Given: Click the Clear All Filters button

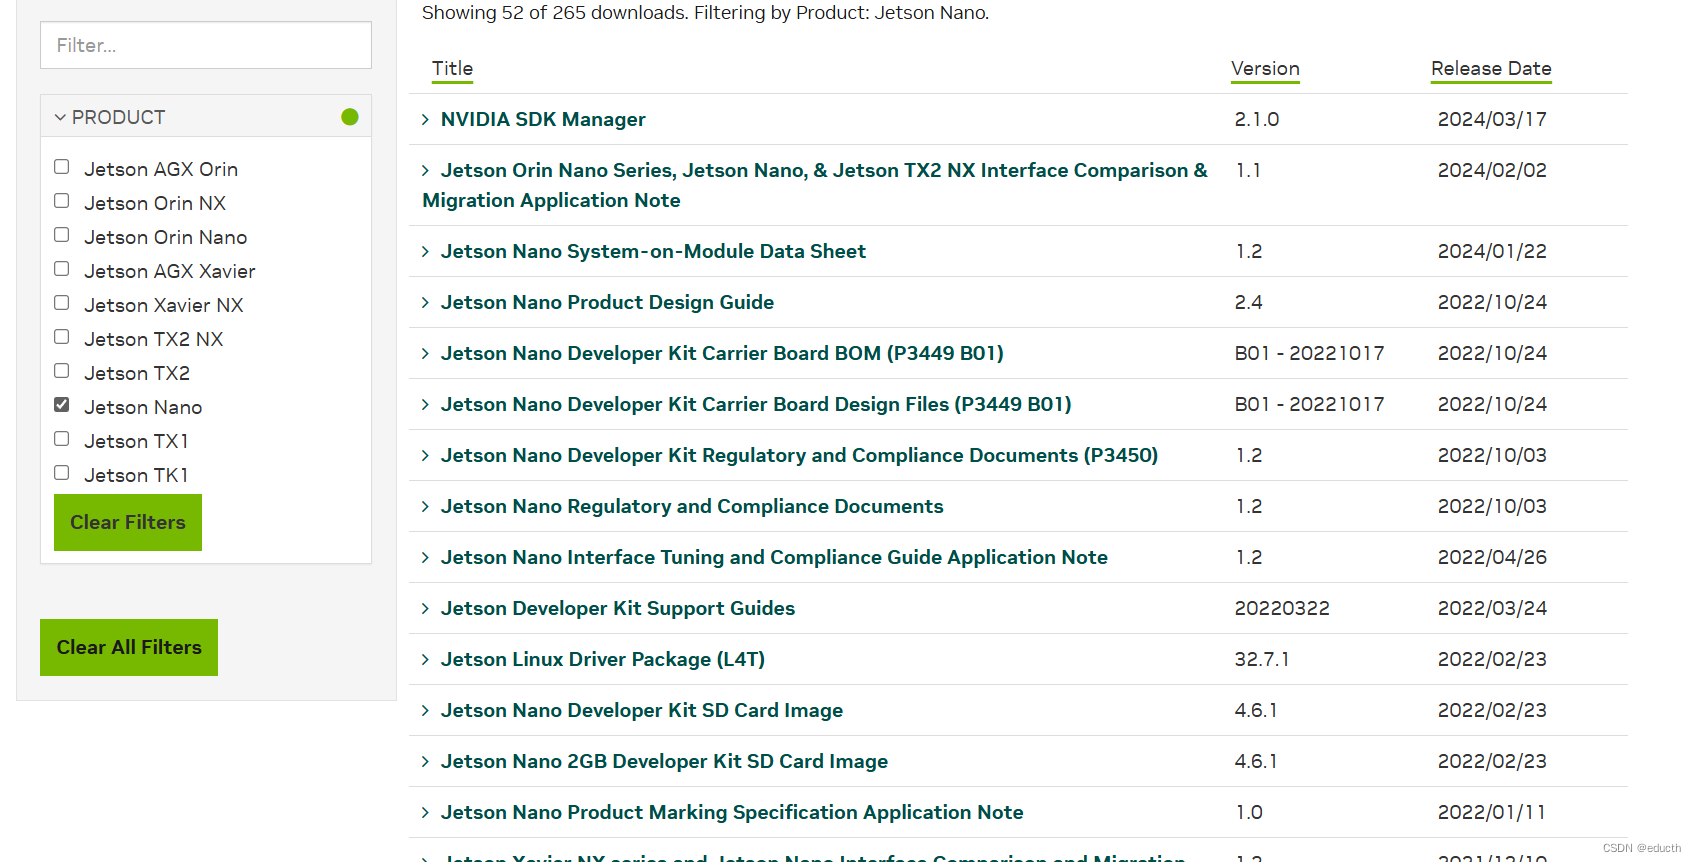Looking at the screenshot, I should point(129,647).
